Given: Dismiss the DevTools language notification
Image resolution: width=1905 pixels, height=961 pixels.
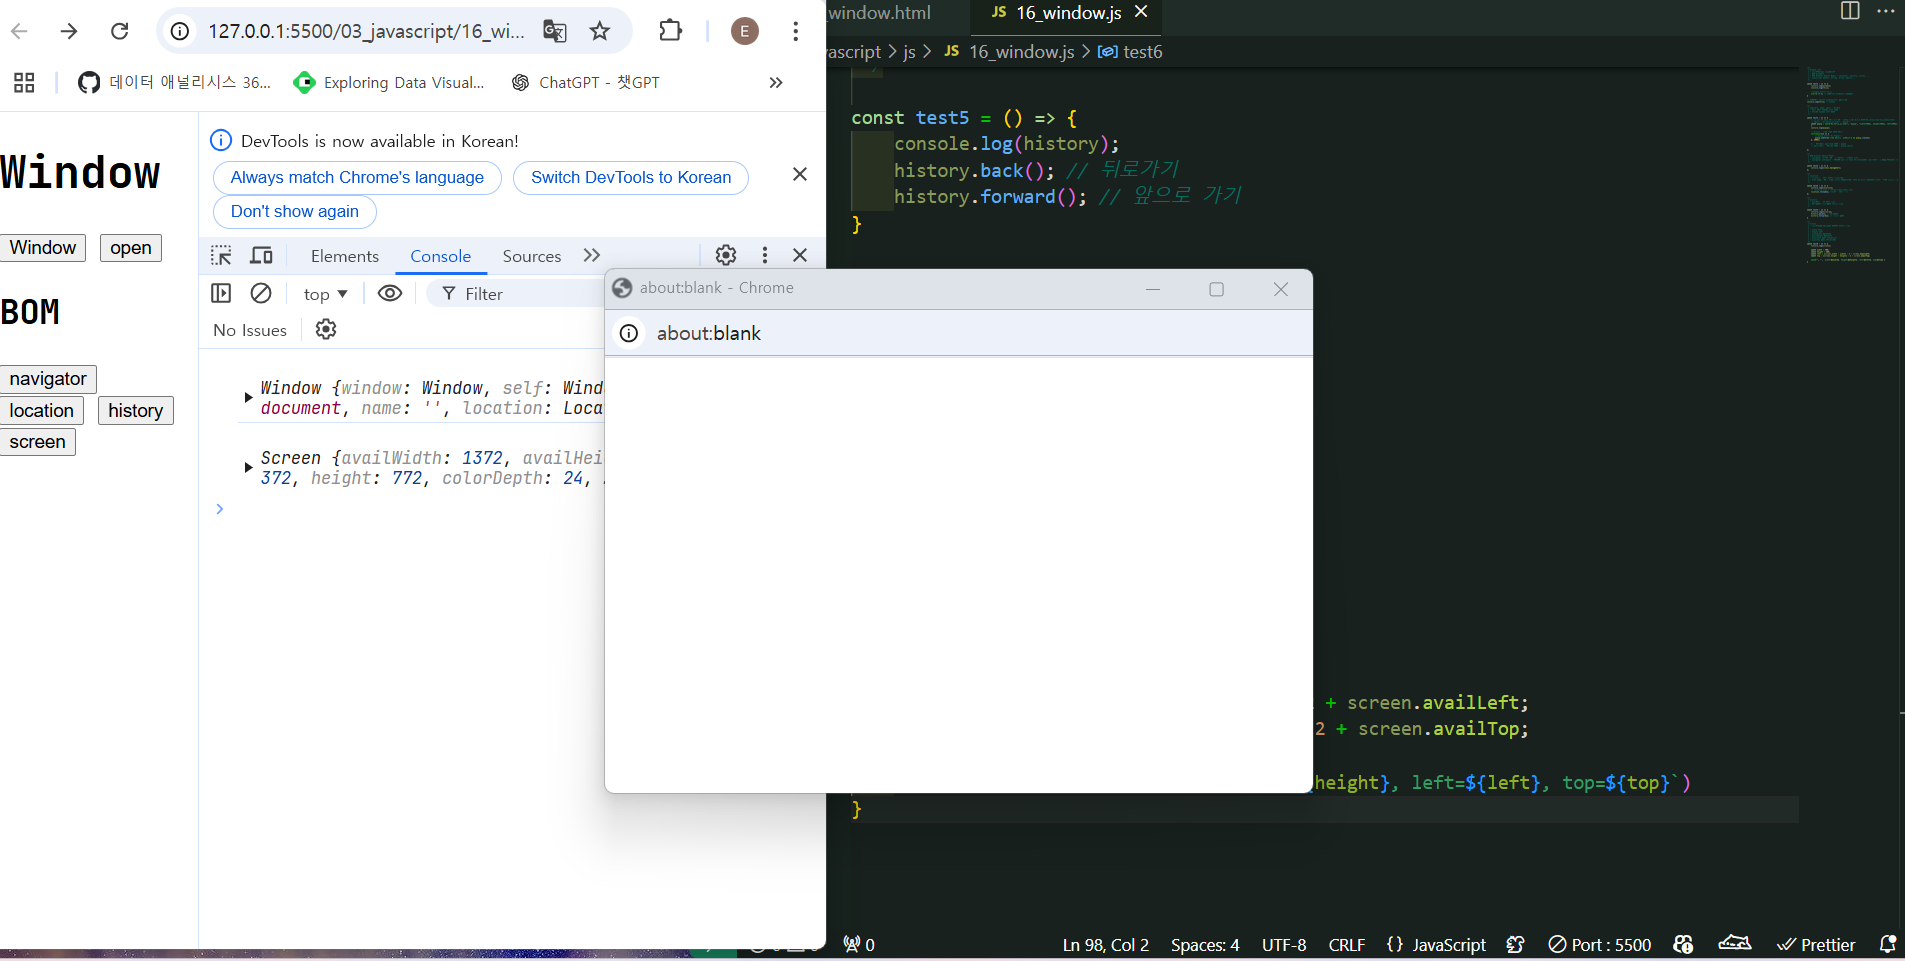Looking at the screenshot, I should point(800,174).
